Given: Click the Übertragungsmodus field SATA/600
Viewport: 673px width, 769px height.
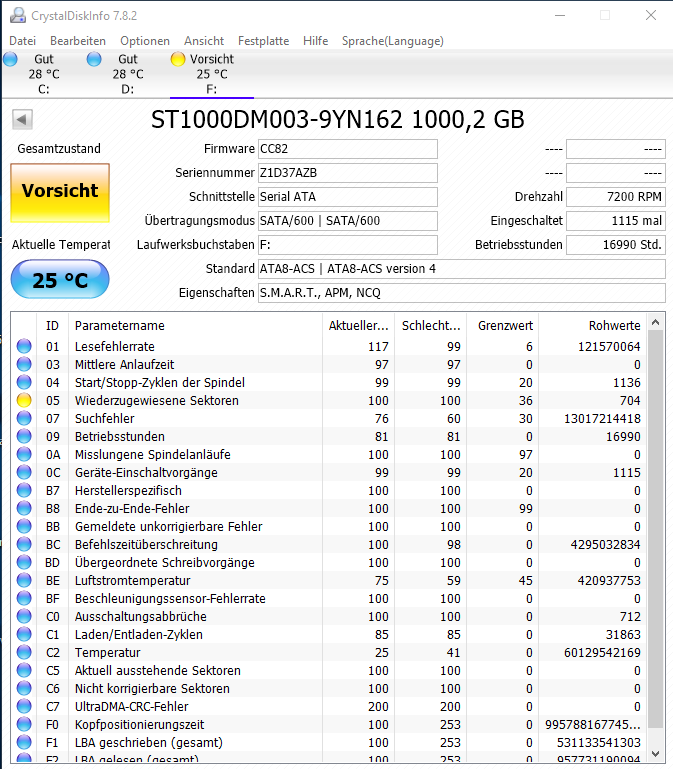Looking at the screenshot, I should 348,221.
